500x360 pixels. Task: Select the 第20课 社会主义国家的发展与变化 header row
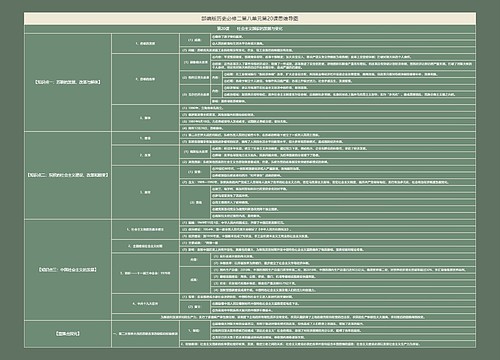(250, 29)
